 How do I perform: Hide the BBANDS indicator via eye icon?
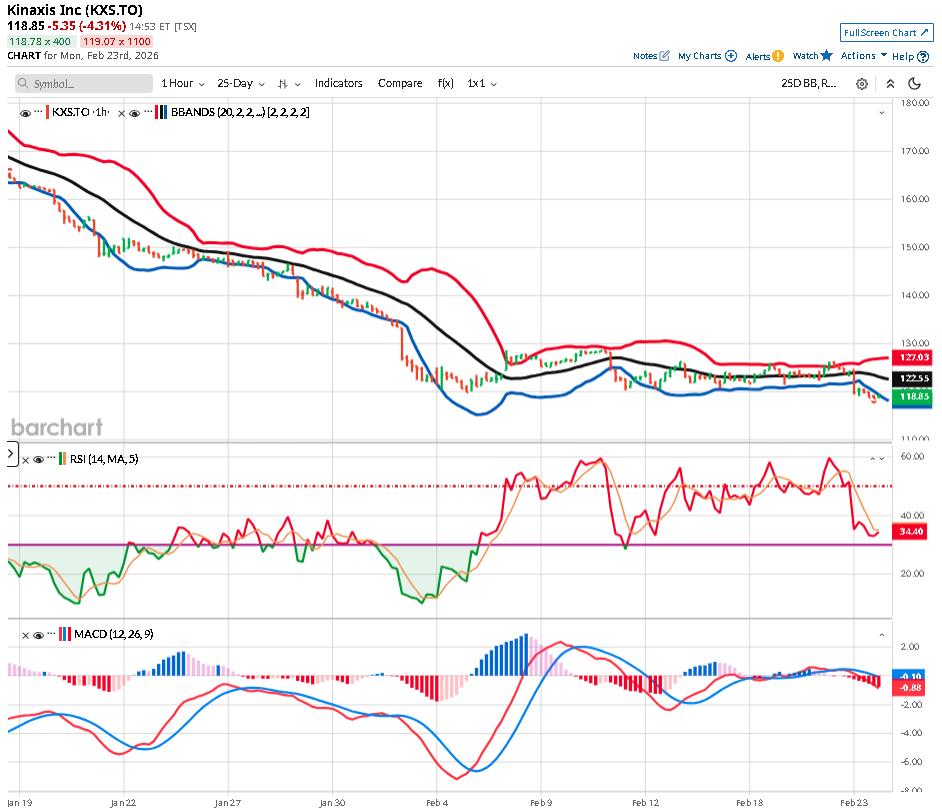[134, 113]
